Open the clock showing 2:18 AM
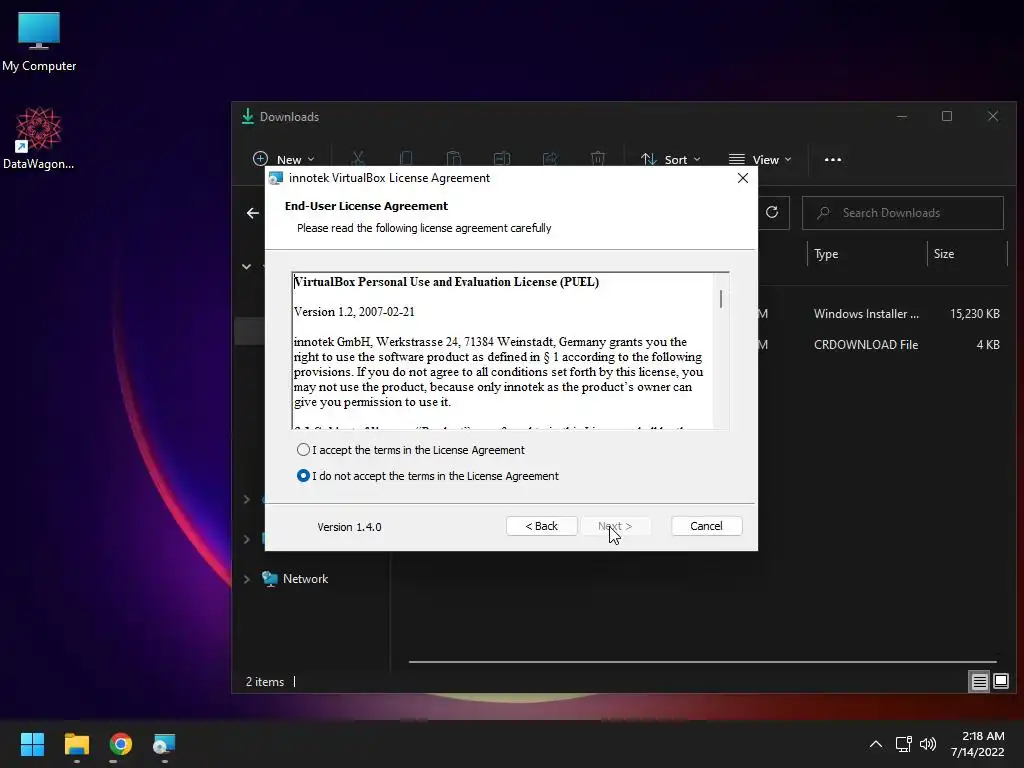Screen dimensions: 1024x768 pyautogui.click(x=978, y=744)
